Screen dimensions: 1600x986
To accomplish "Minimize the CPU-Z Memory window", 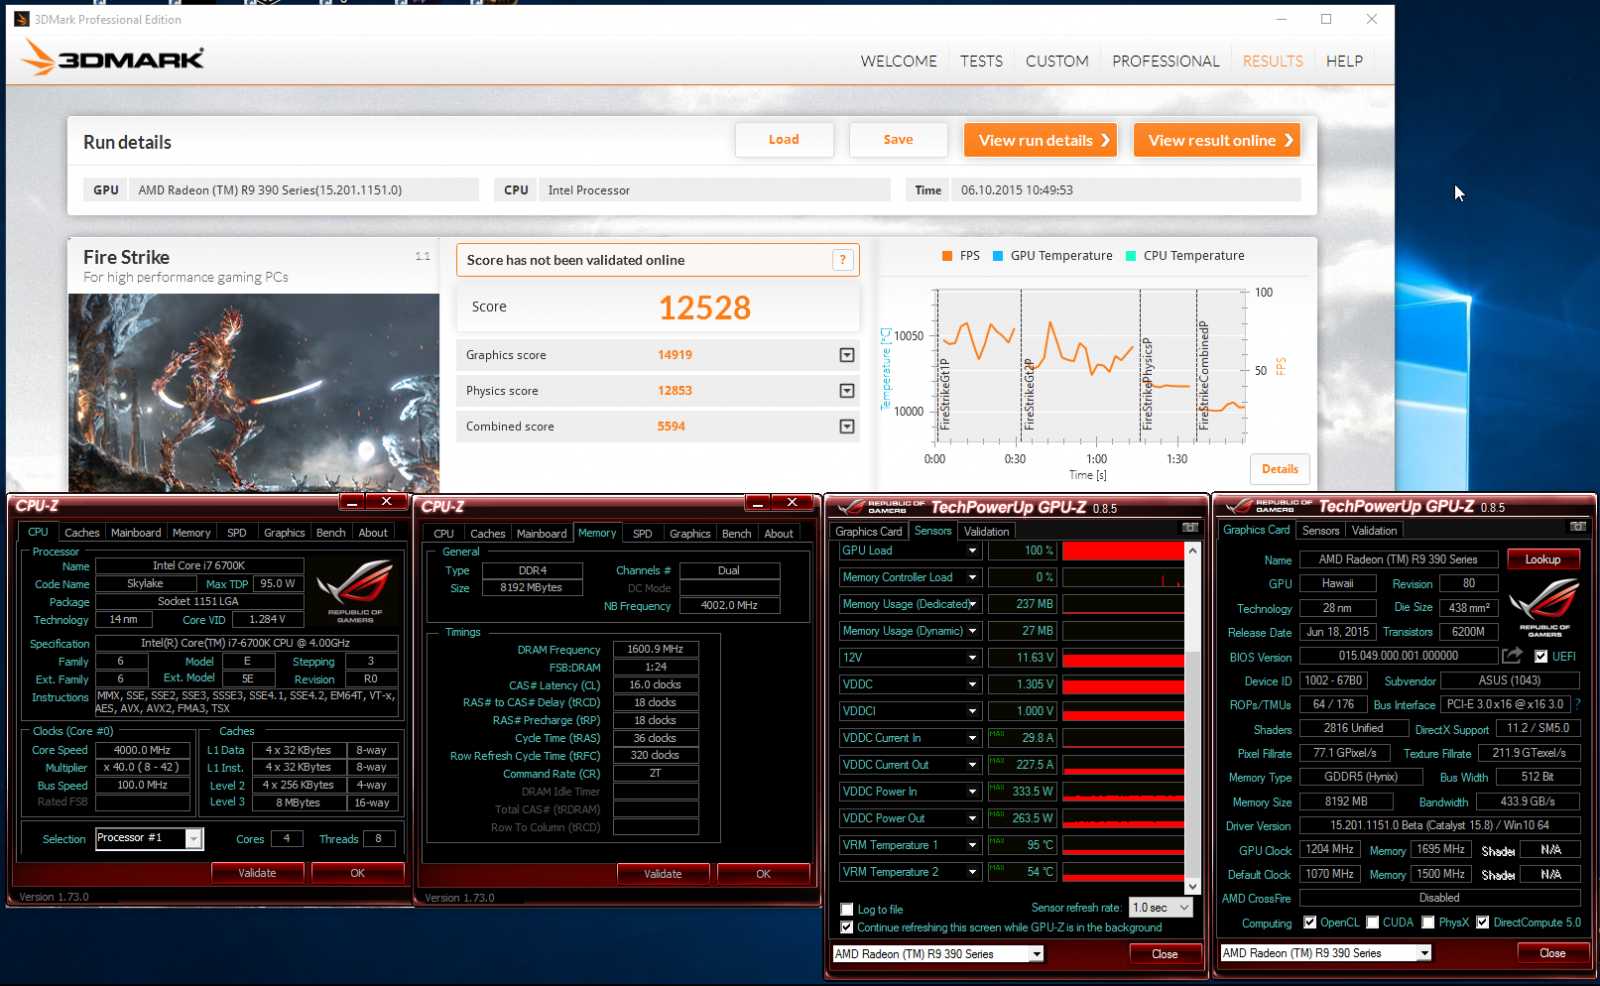I will [758, 503].
